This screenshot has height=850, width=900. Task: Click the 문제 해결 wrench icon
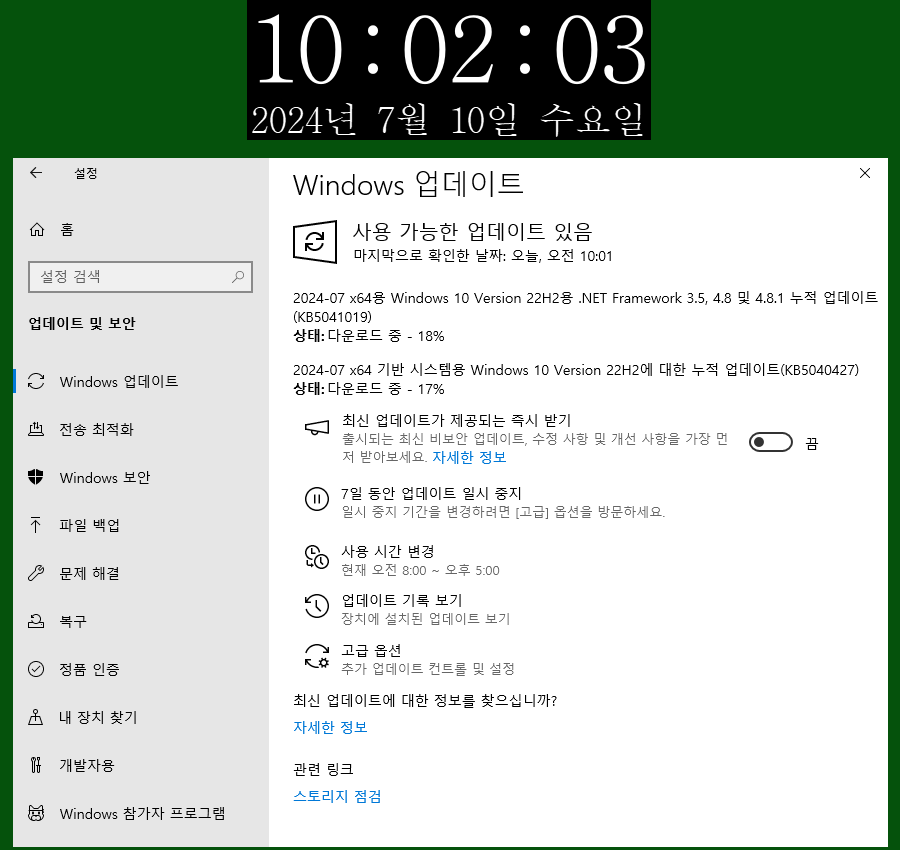(36, 573)
